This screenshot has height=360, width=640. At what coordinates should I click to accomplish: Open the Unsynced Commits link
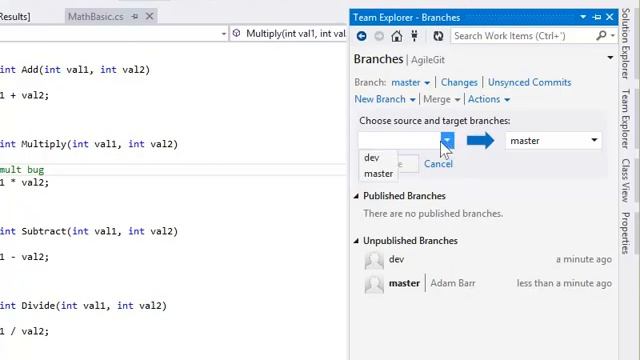[529, 82]
